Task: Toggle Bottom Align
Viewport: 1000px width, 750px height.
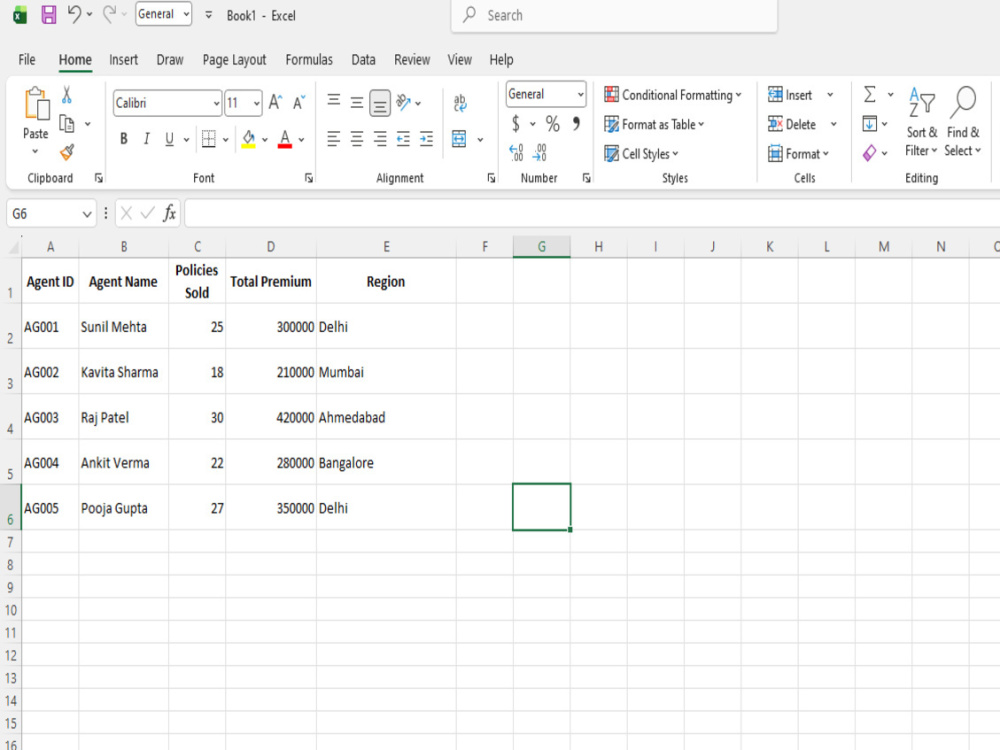Action: (x=380, y=103)
